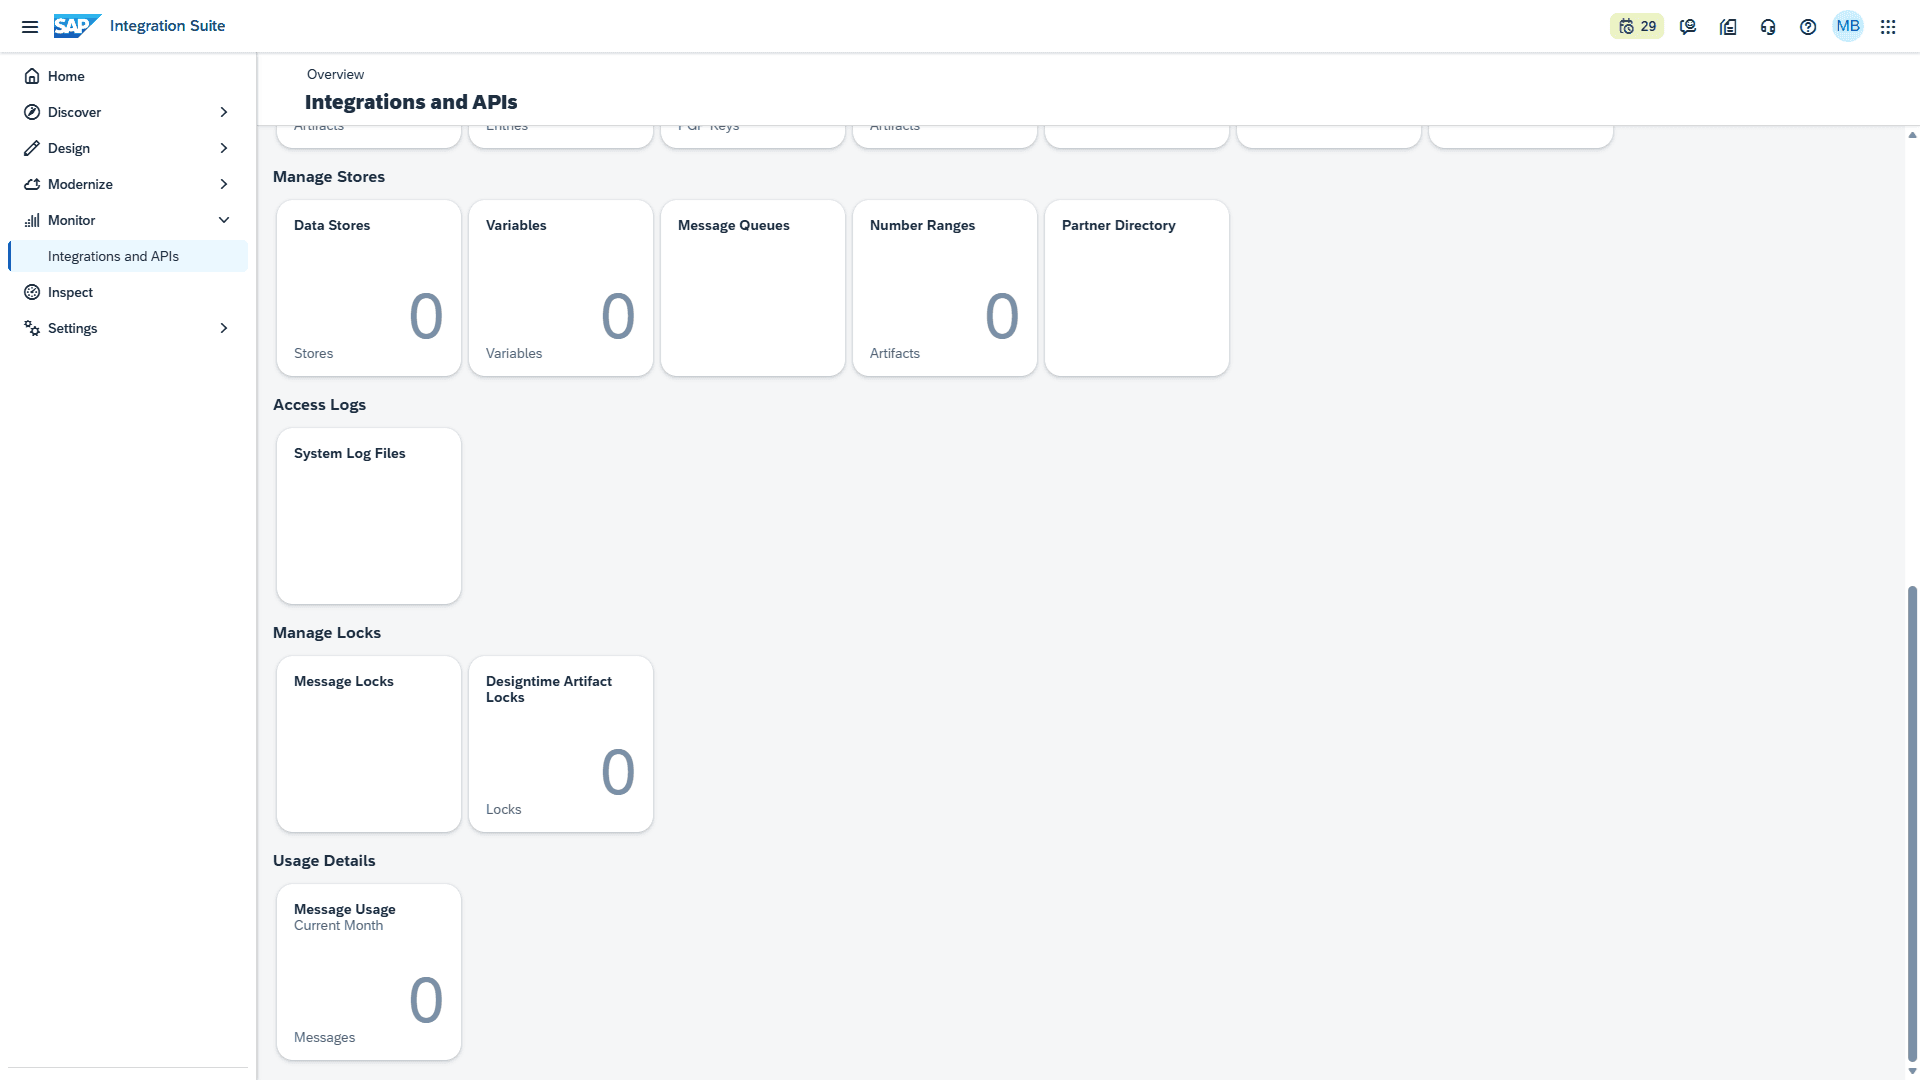Click the Usage Details section heading

click(324, 861)
